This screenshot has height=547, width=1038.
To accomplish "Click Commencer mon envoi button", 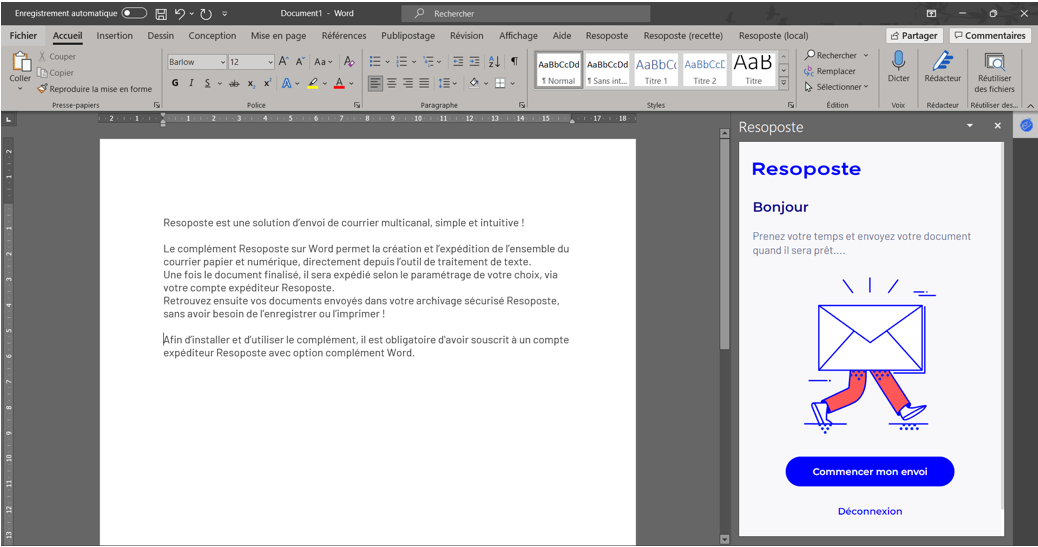I will pyautogui.click(x=870, y=472).
